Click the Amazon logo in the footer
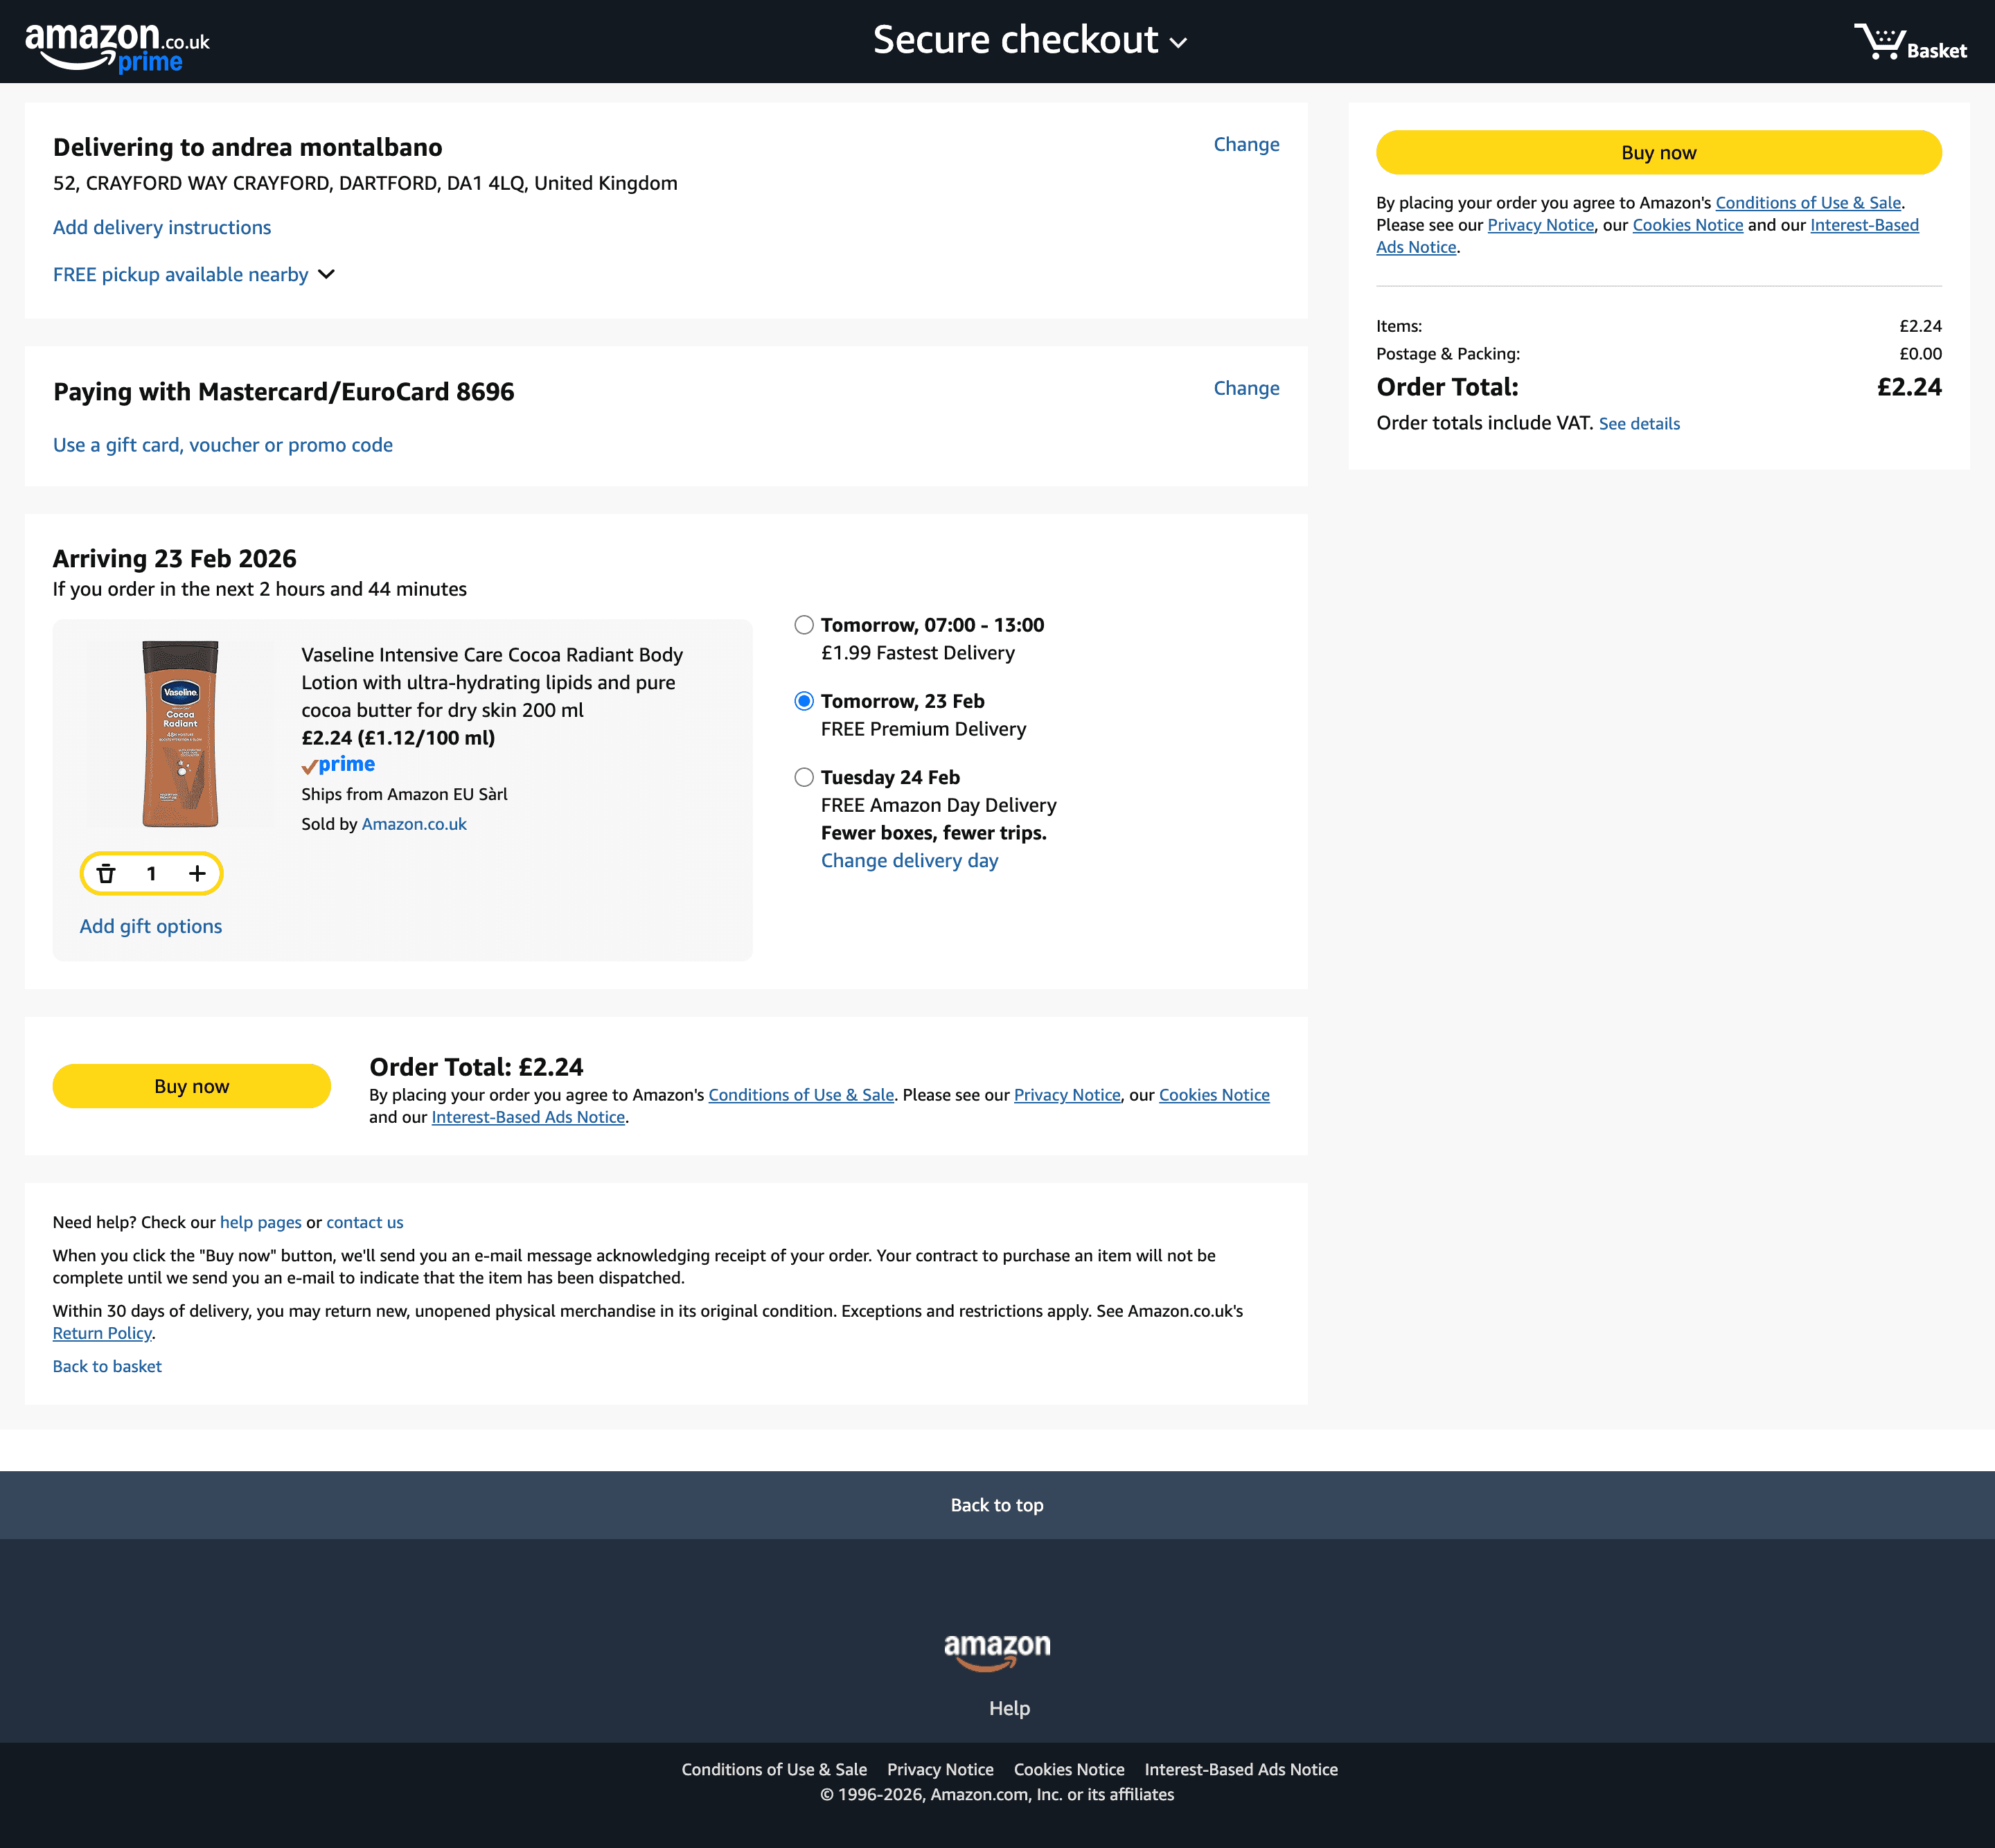Screen dimensions: 1995x1848 click(996, 1651)
